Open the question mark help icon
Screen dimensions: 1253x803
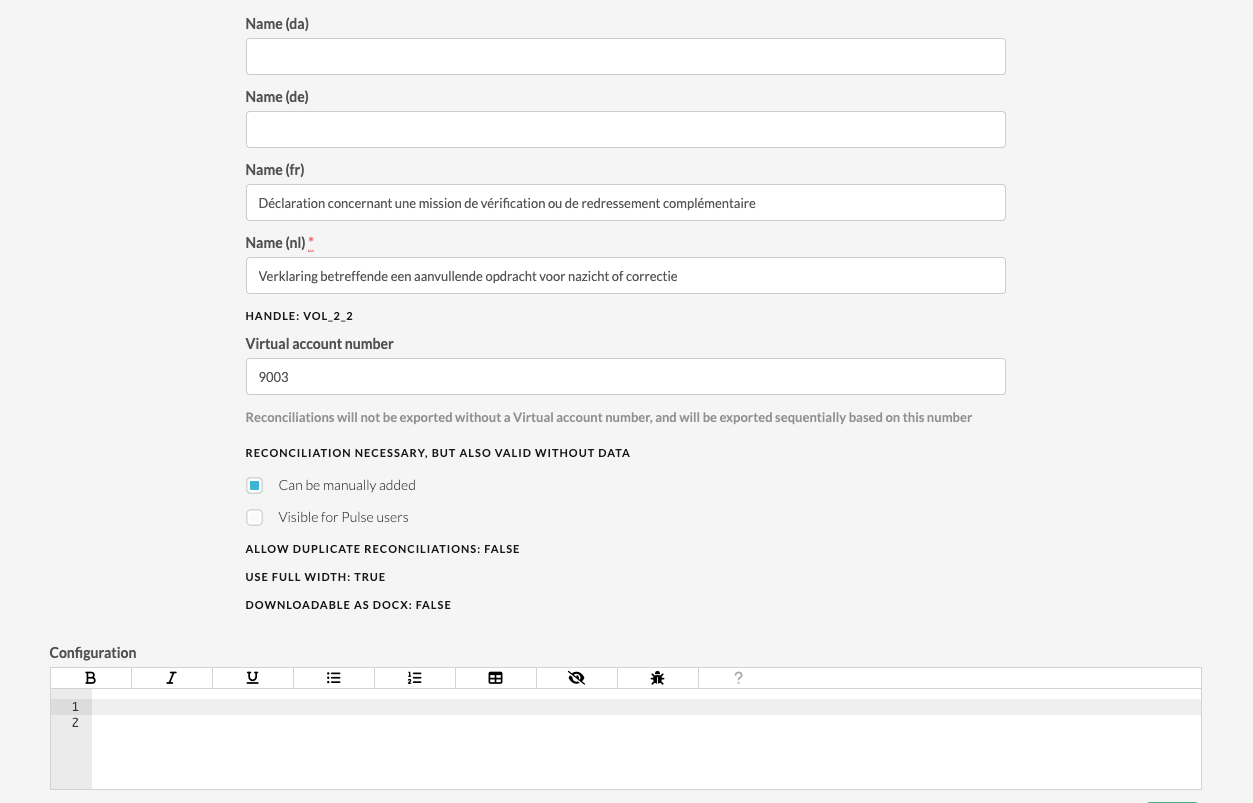coord(739,678)
